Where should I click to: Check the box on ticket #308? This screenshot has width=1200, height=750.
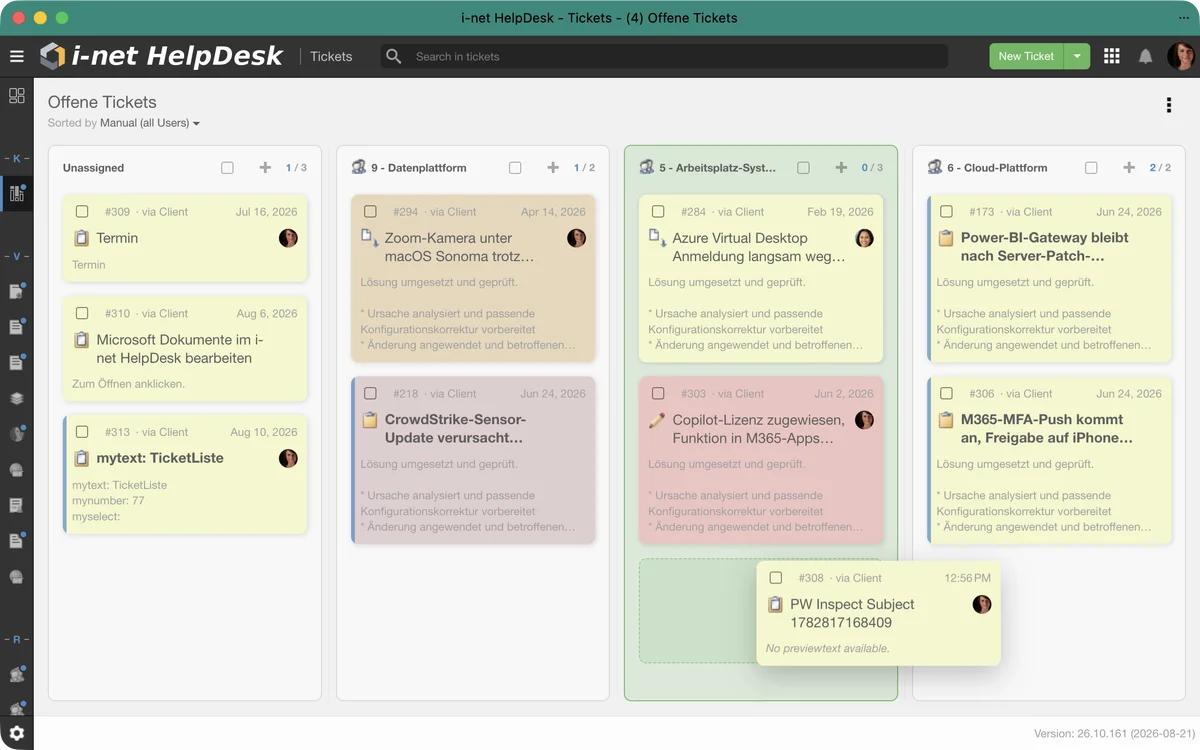tap(776, 578)
